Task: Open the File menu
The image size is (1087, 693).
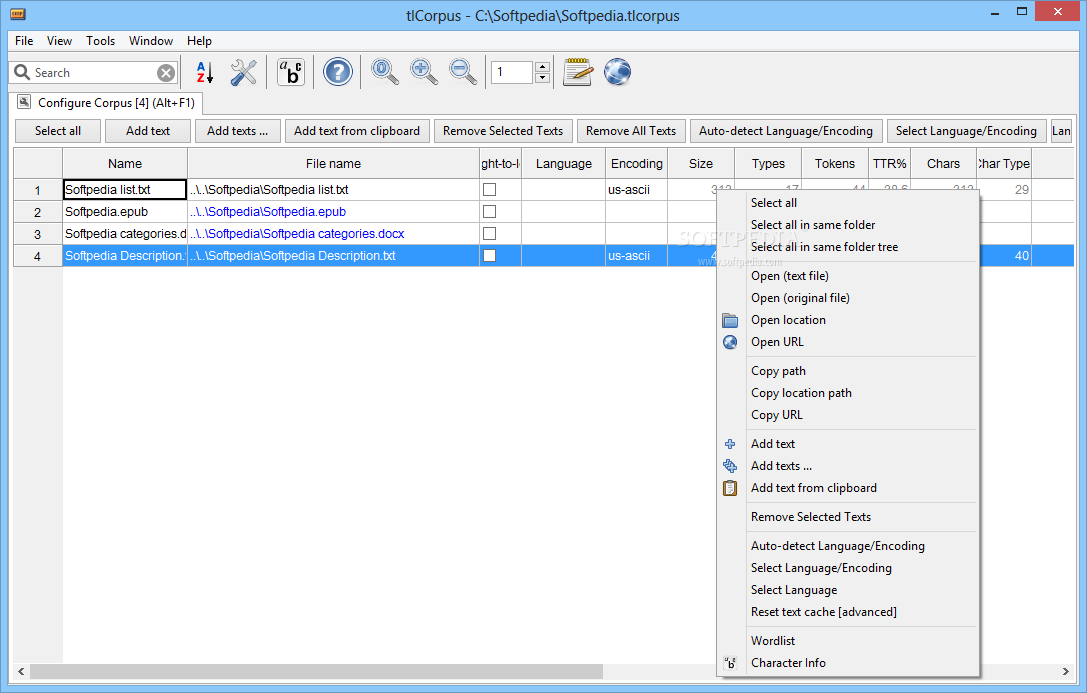Action: click(24, 41)
